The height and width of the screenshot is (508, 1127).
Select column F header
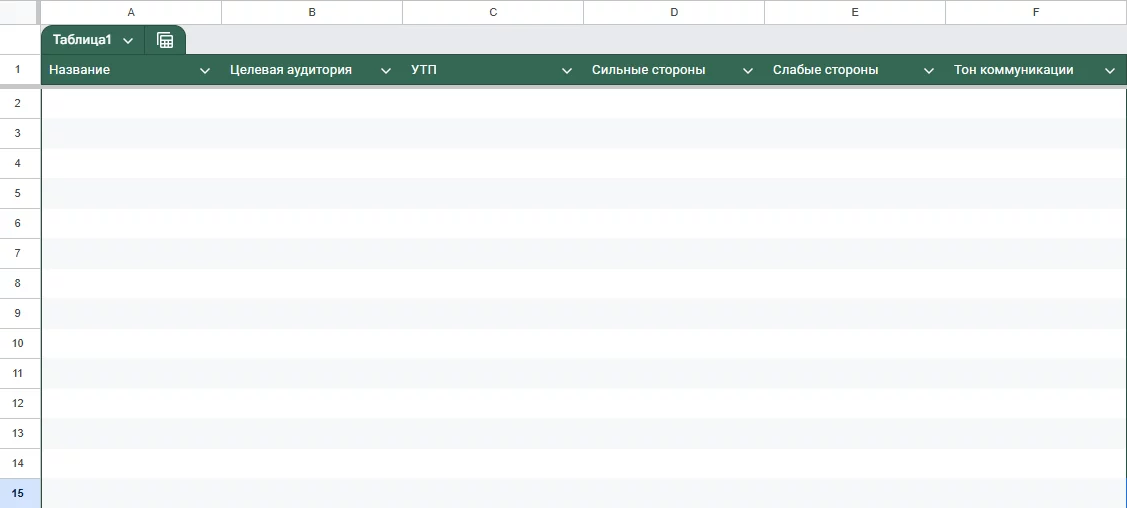point(1035,12)
